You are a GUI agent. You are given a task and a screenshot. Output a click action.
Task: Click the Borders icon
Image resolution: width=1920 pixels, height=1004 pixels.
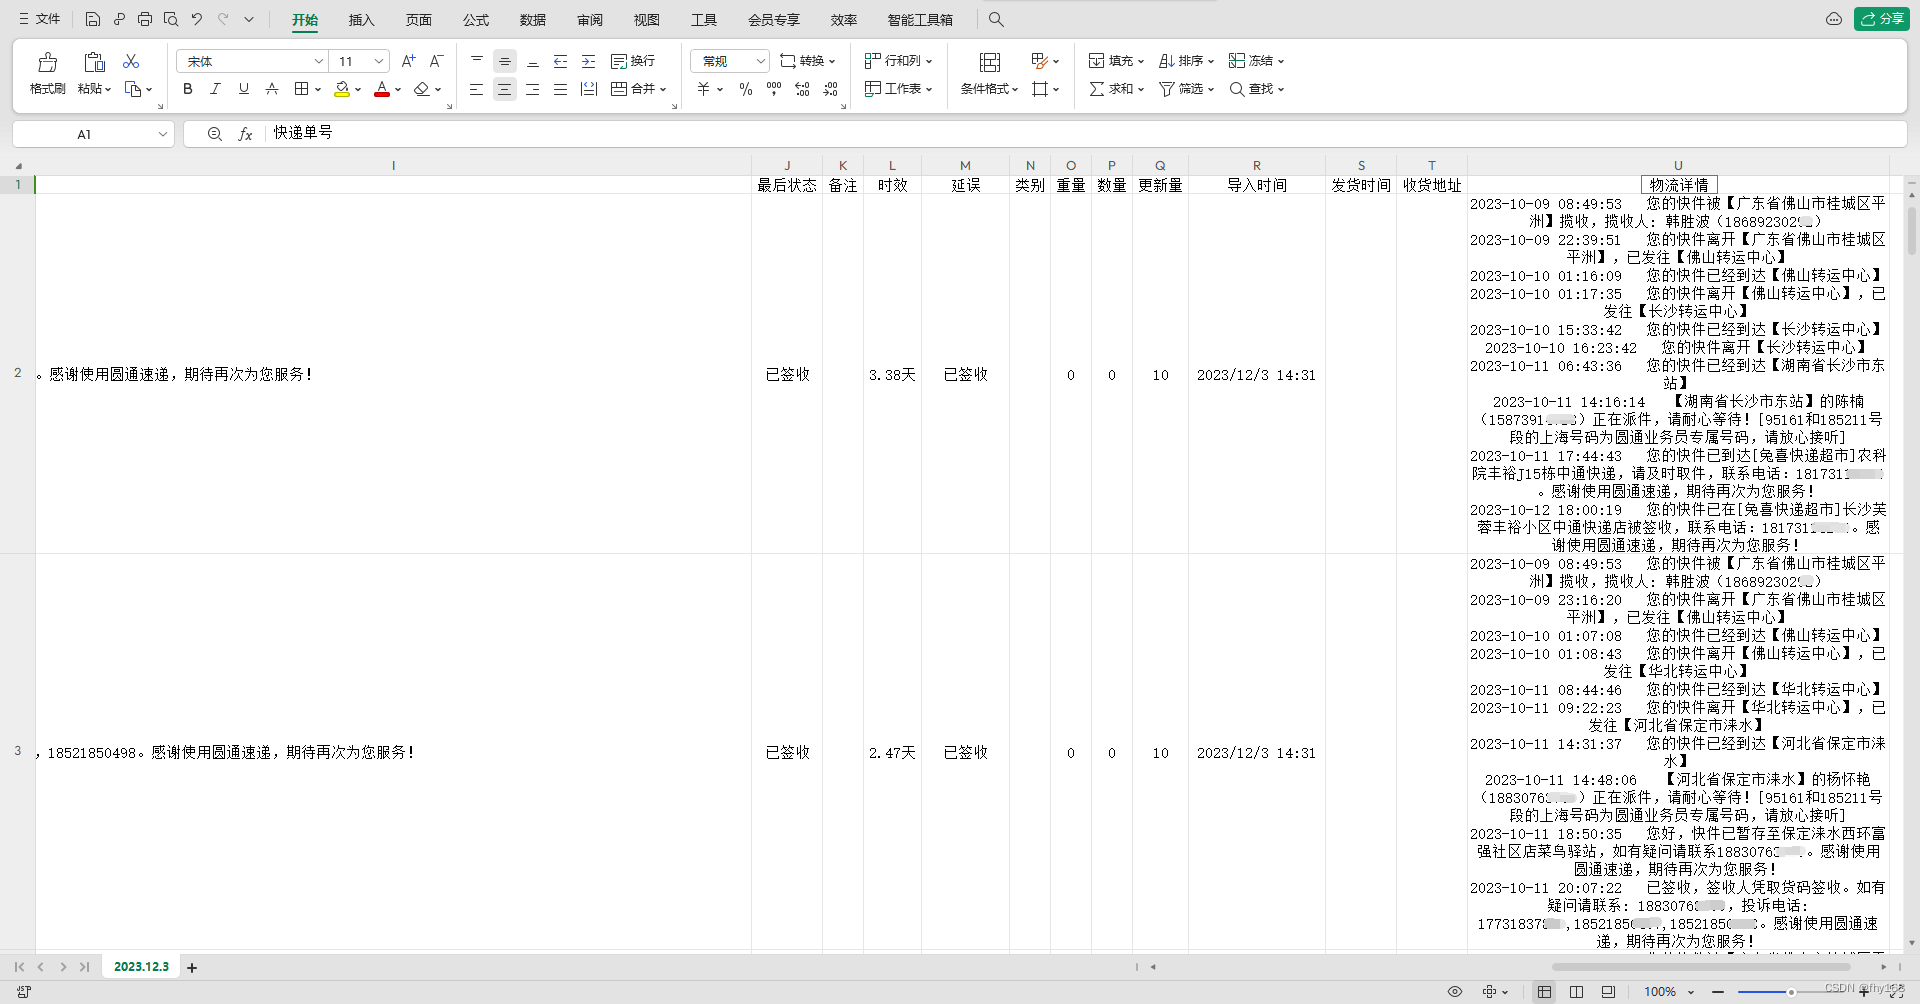click(301, 89)
